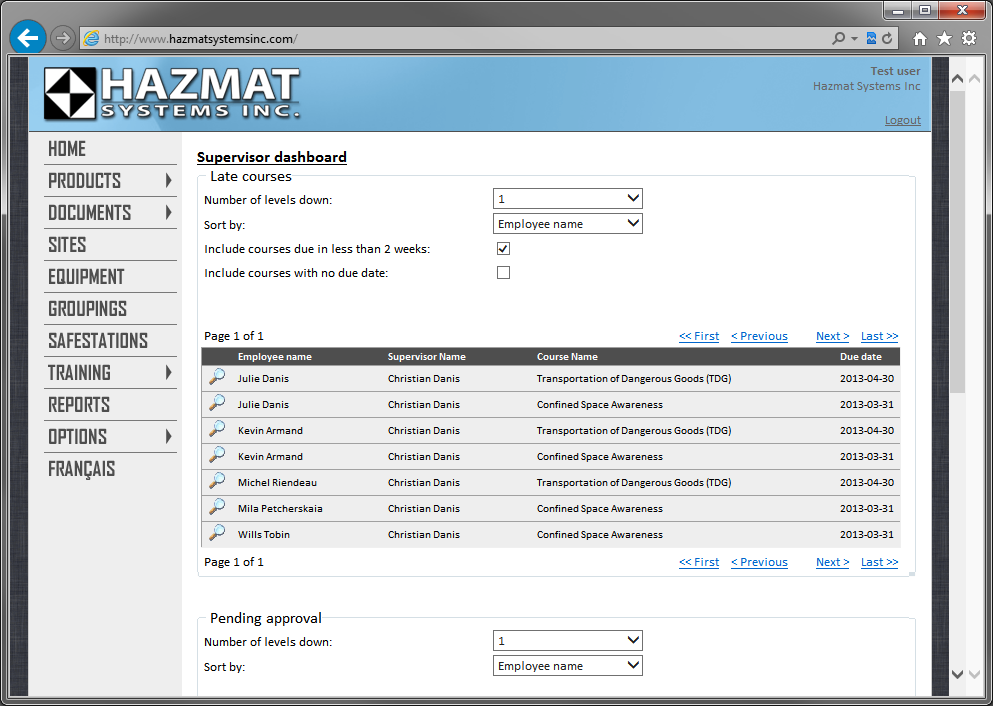Expand the PRODUCTS sidebar menu
Image resolution: width=993 pixels, height=706 pixels.
click(x=110, y=181)
